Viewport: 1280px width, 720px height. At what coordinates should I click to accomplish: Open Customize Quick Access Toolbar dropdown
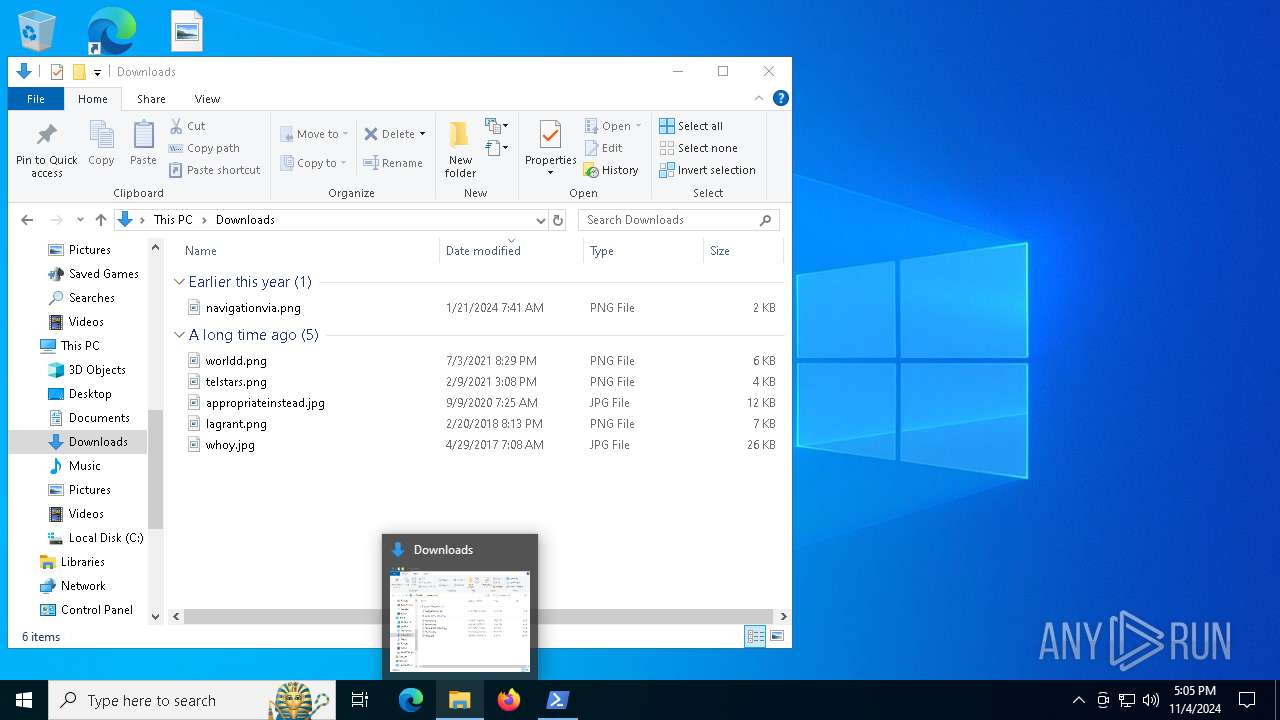(97, 72)
